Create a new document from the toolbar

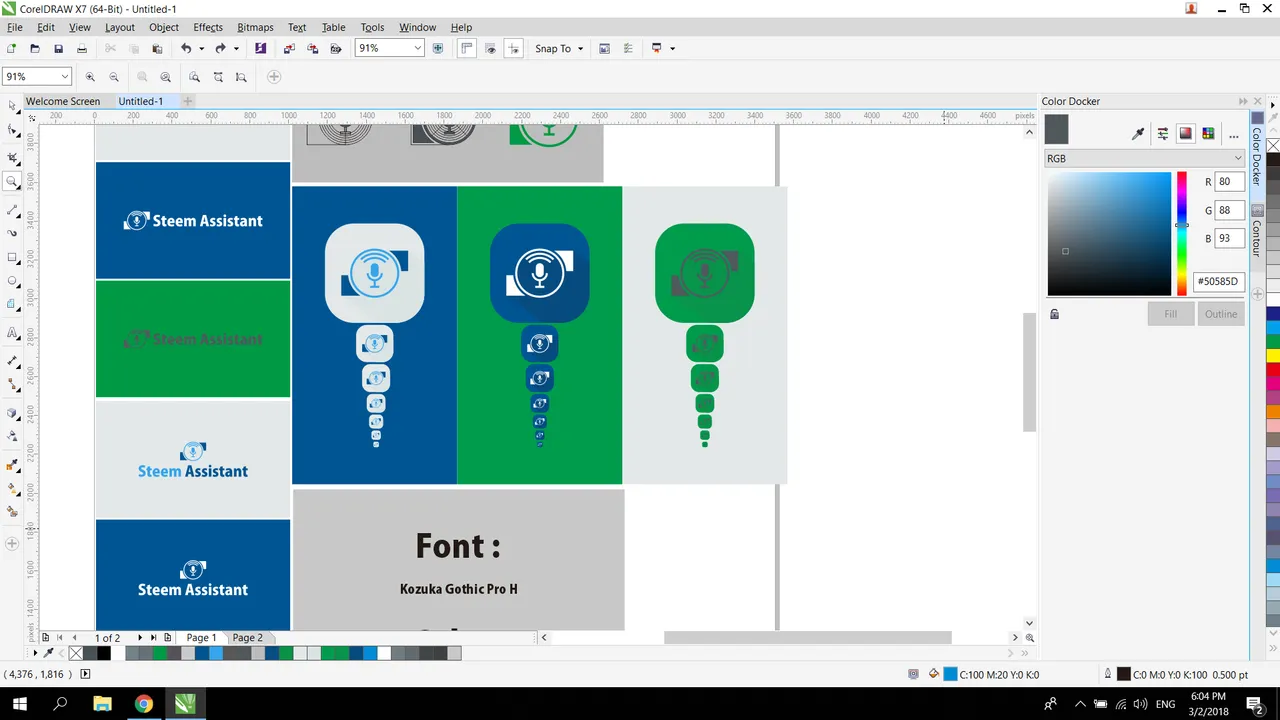(x=12, y=48)
